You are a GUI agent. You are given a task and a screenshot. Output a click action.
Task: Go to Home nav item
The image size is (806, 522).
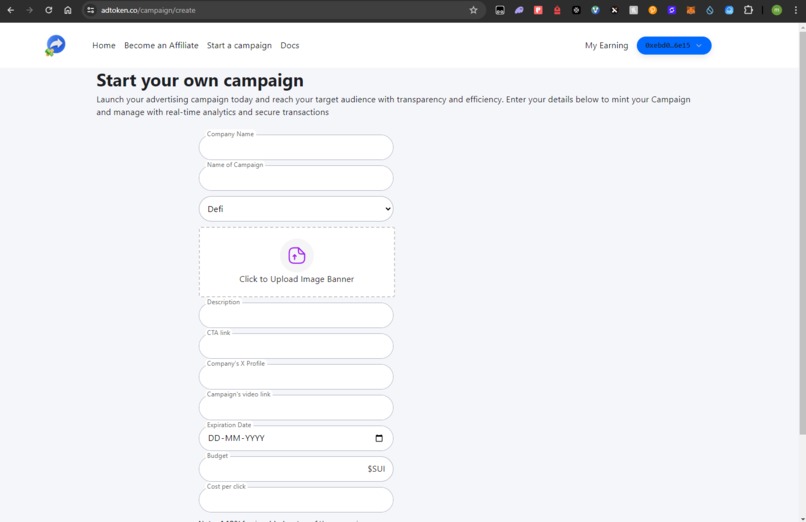pos(104,45)
